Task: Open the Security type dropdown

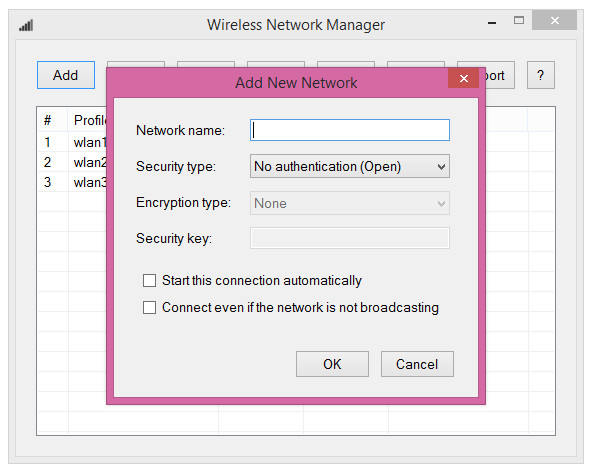Action: (350, 166)
